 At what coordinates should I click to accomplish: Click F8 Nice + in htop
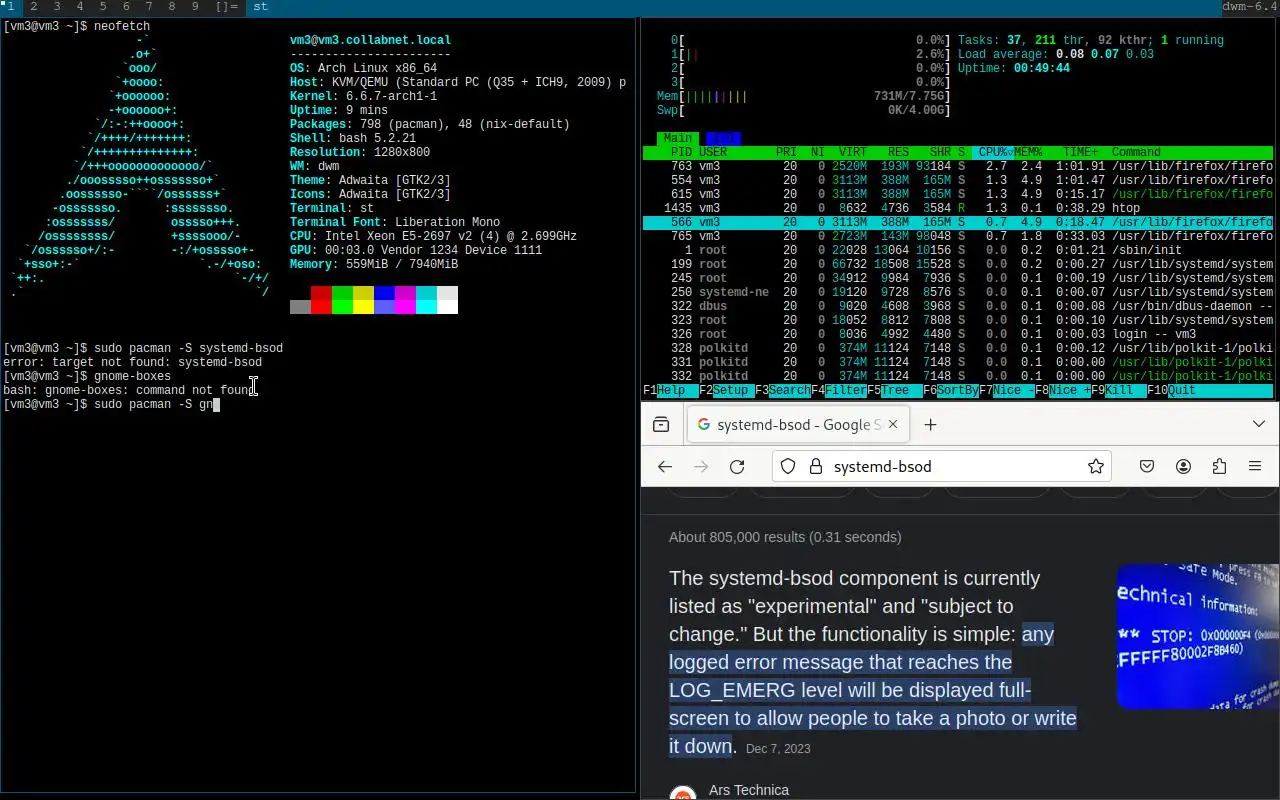click(1063, 390)
